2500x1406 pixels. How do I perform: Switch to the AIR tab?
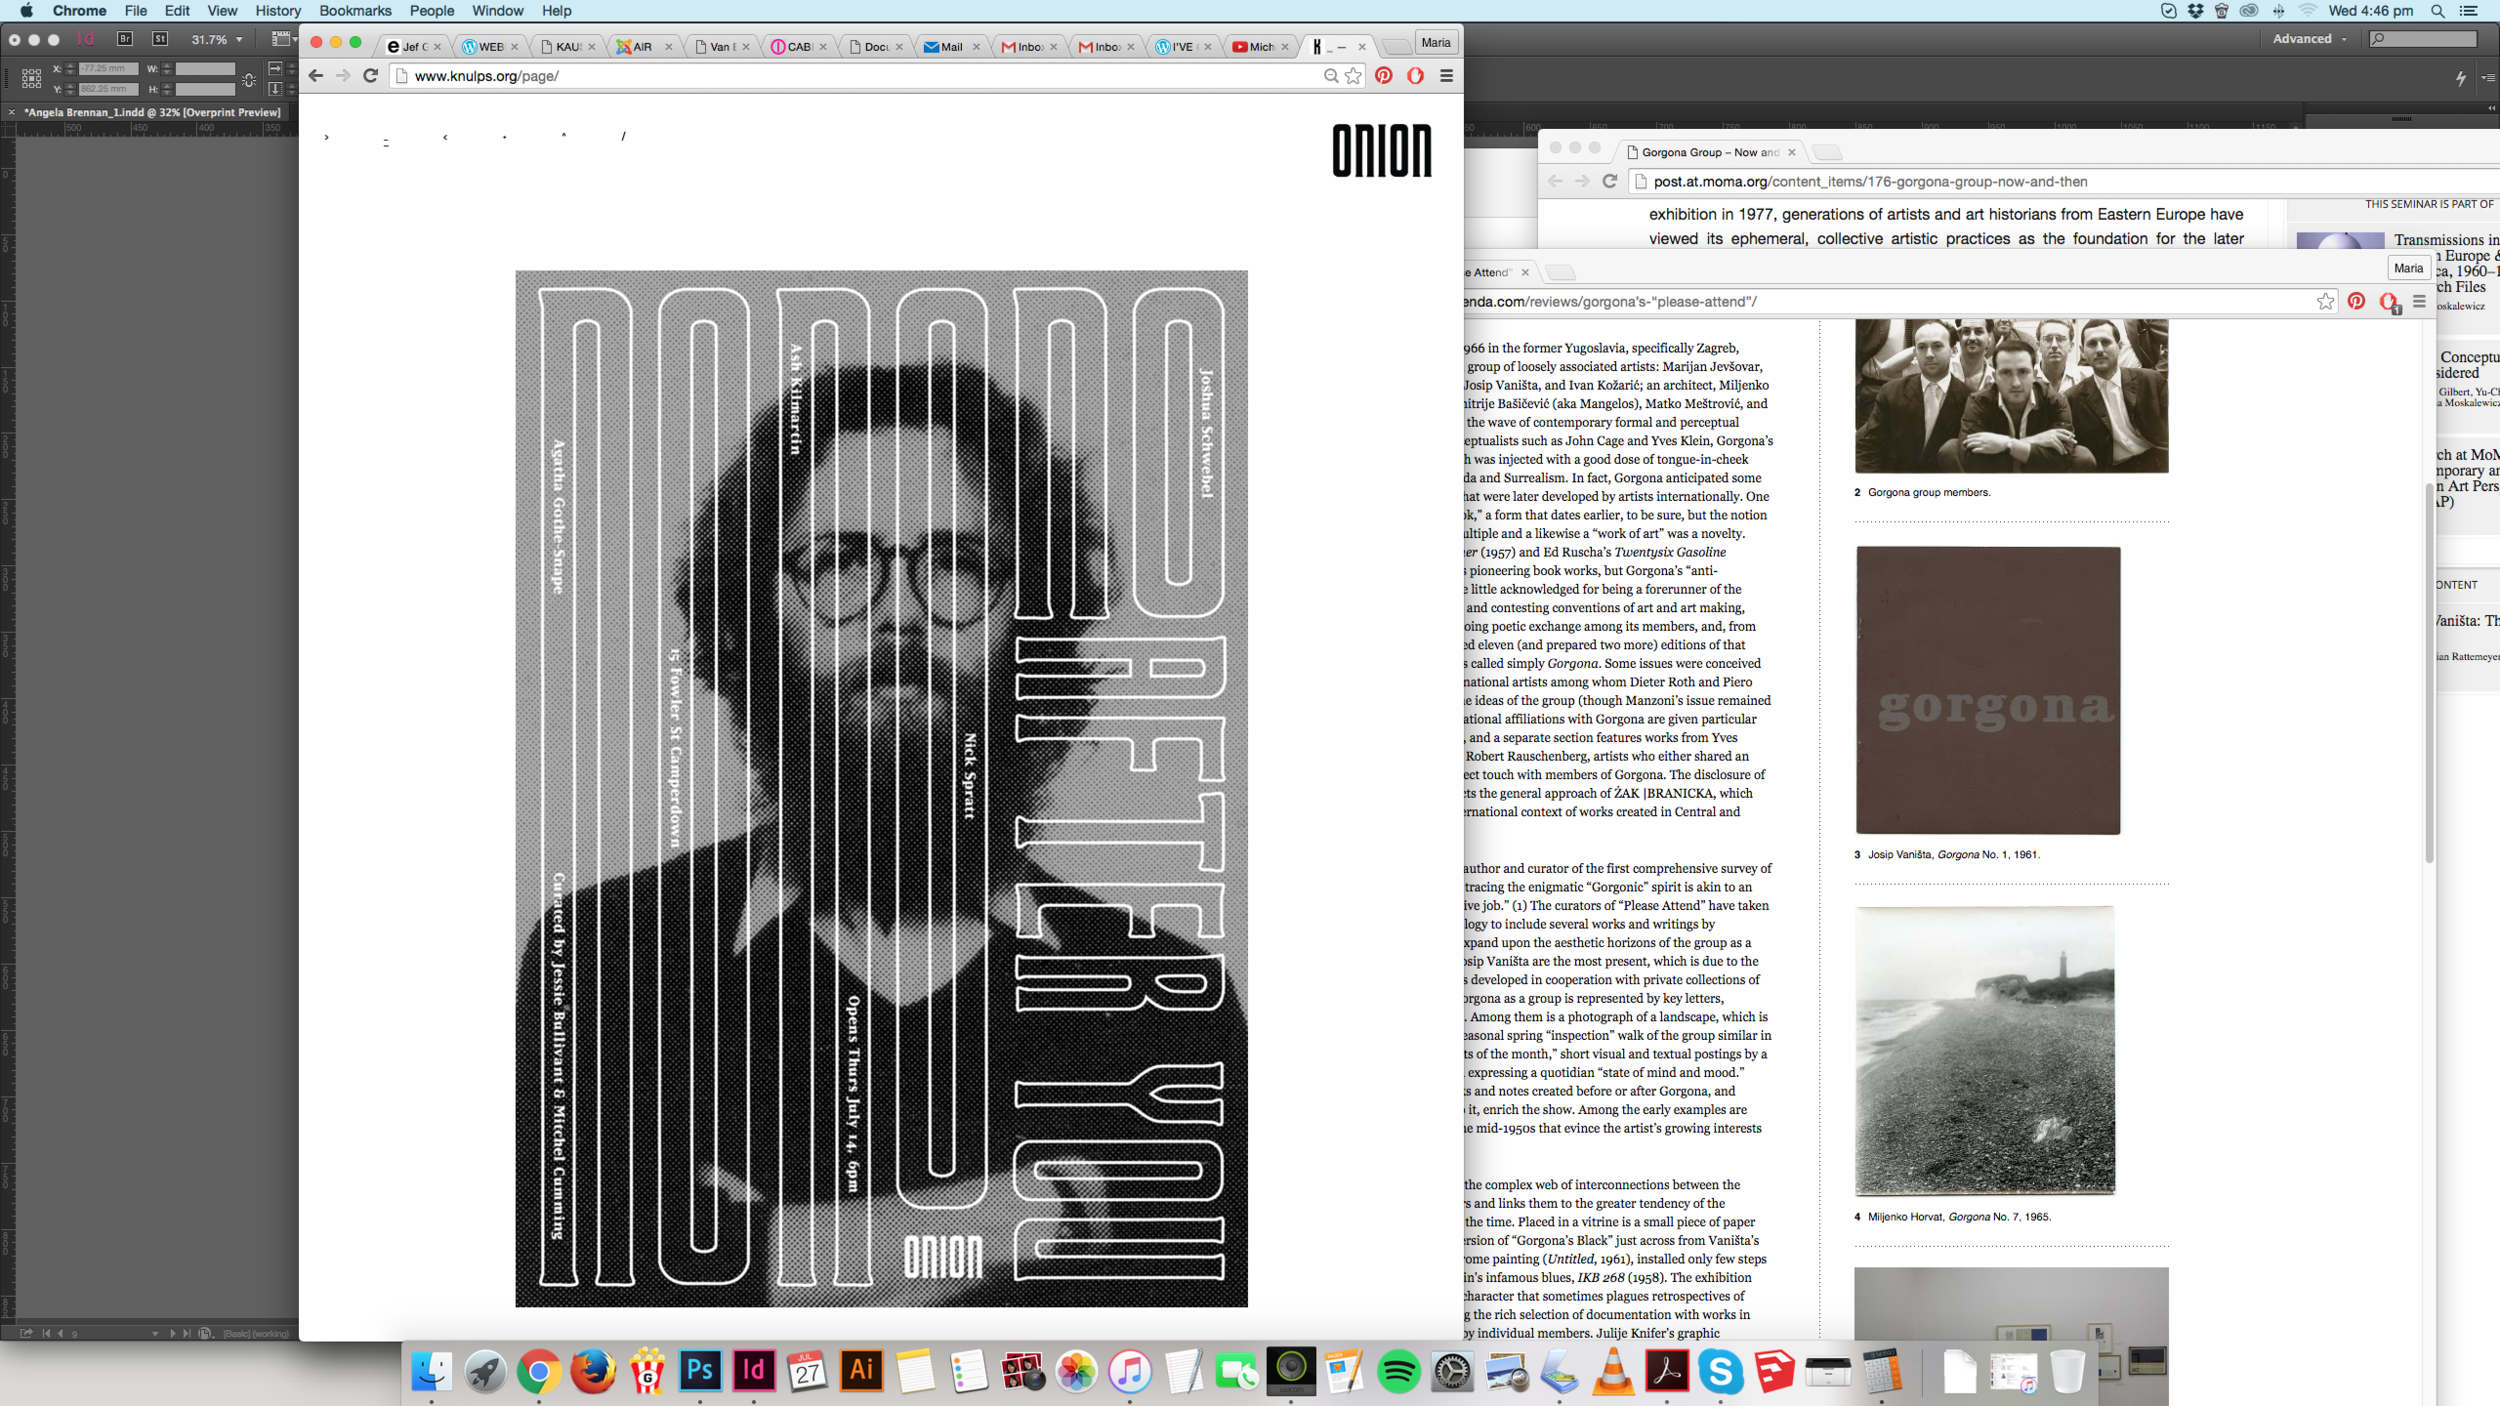click(x=642, y=46)
